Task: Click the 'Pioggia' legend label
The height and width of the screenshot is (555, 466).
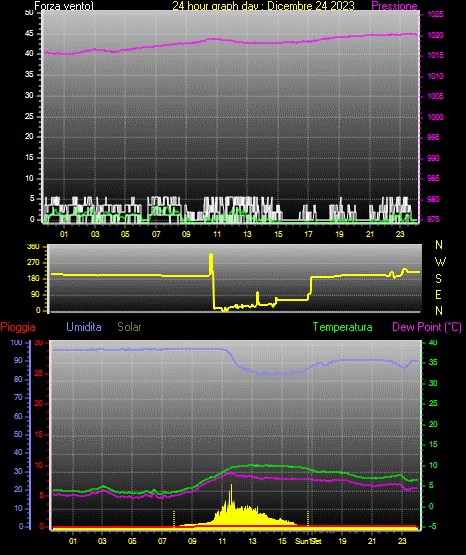Action: point(18,327)
